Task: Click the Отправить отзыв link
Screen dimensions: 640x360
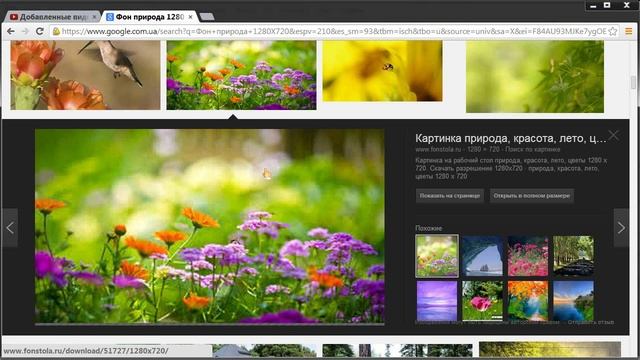Action: (x=591, y=322)
